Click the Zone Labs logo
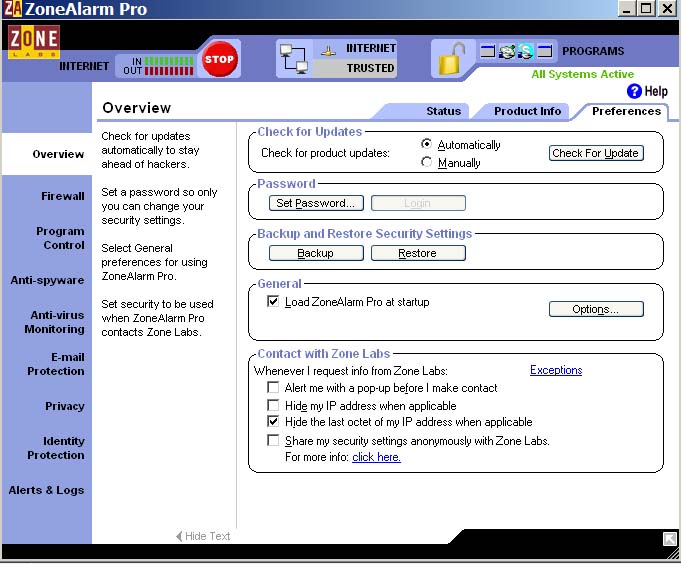This screenshot has height=564, width=681. (x=34, y=42)
